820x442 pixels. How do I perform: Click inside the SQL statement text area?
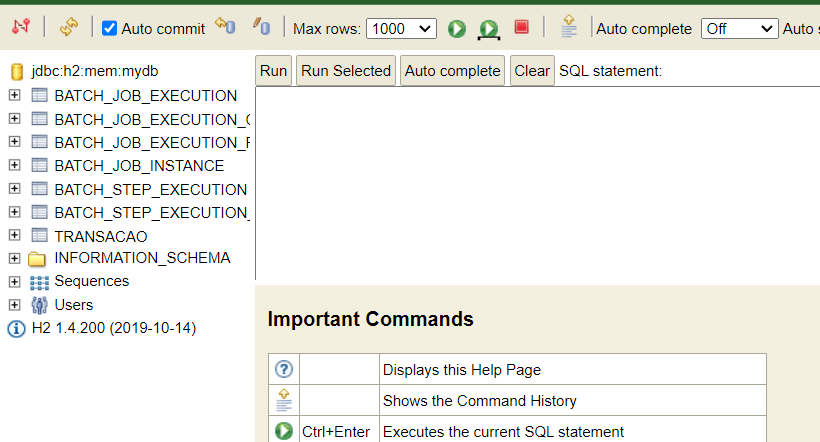(x=536, y=182)
